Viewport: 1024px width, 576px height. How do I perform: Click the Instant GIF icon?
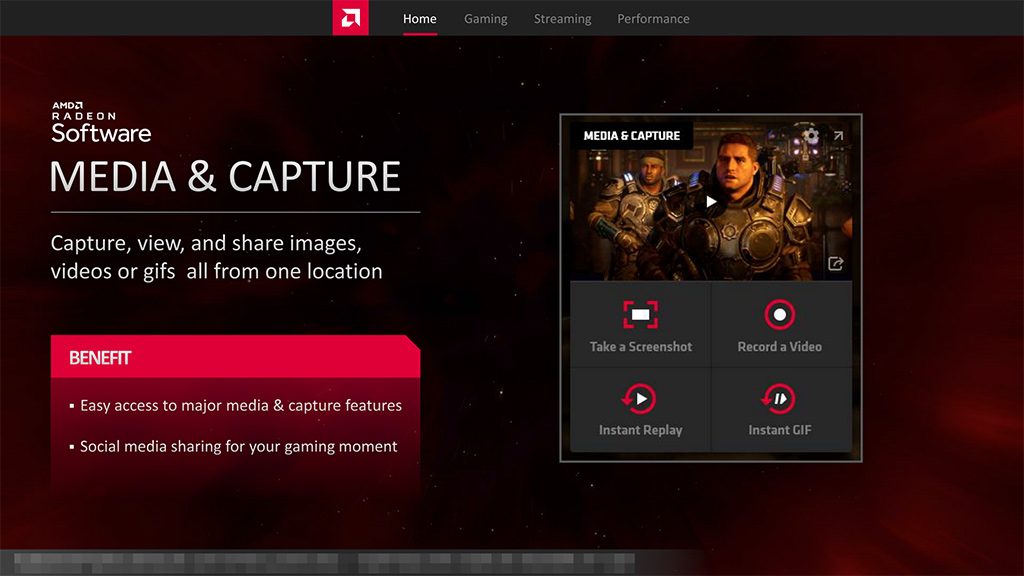(x=778, y=398)
